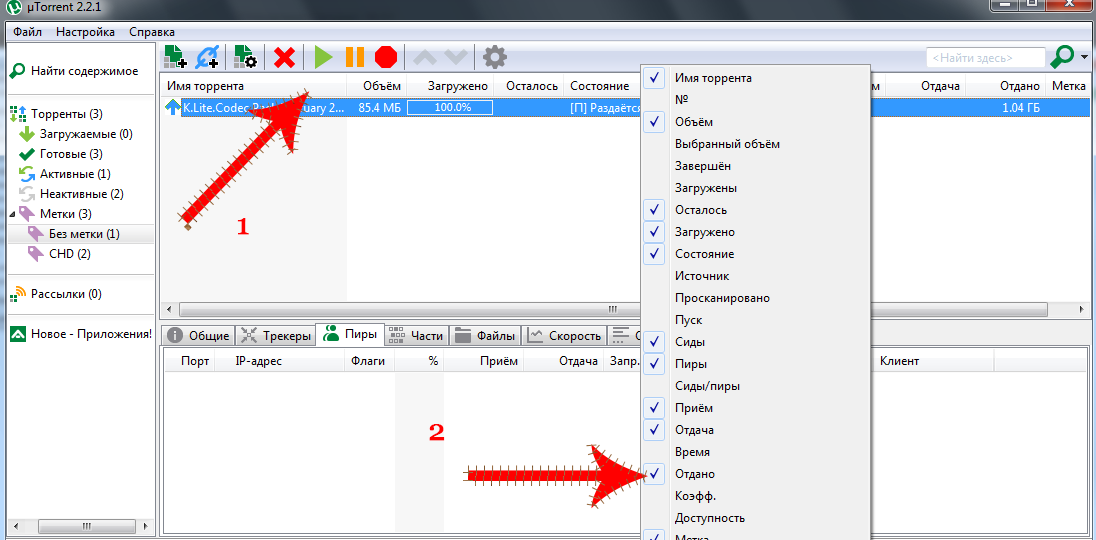This screenshot has height=540, width=1096.
Task: Click the red X Remove Torrent icon
Action: point(284,57)
